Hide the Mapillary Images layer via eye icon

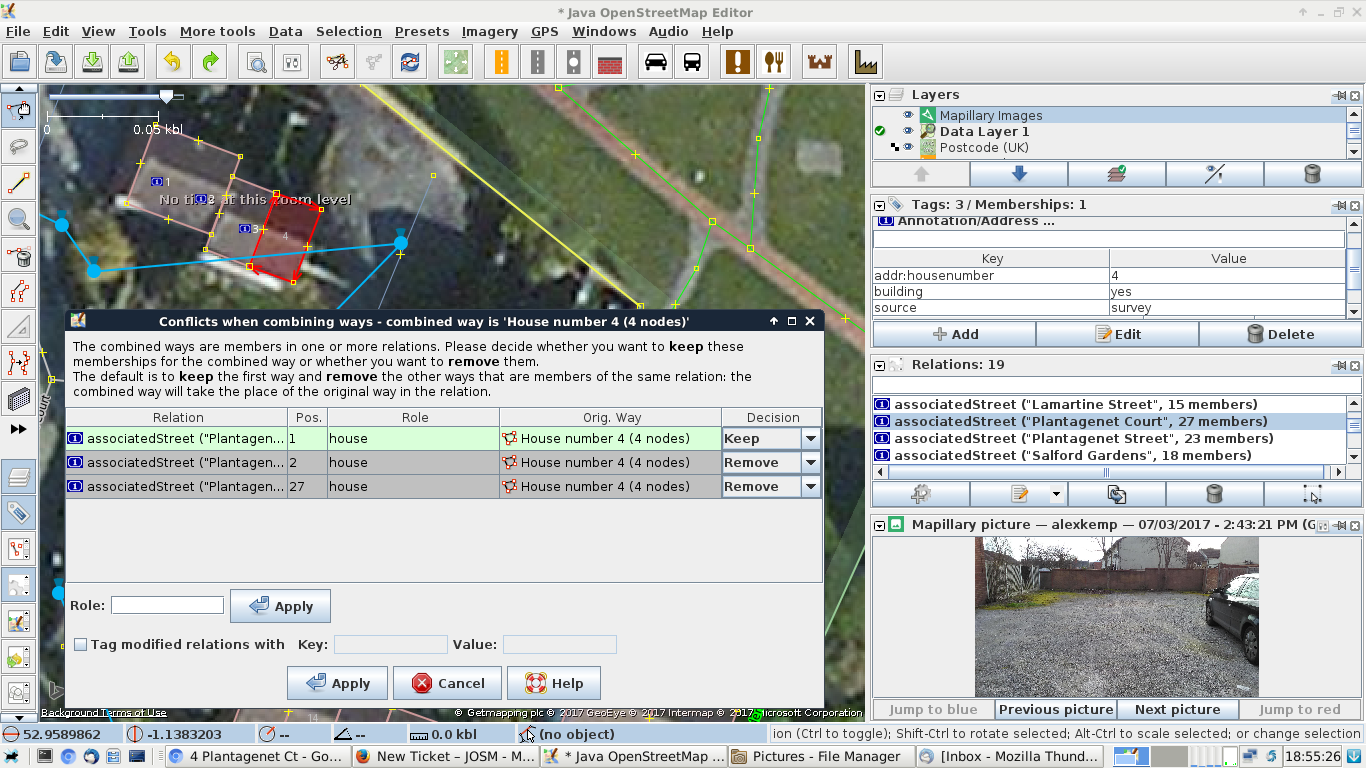(x=908, y=116)
